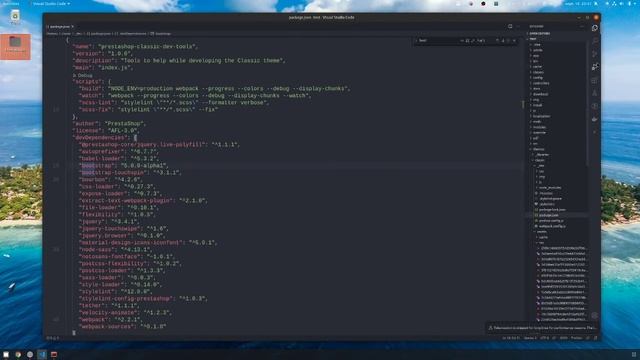640x360 pixels.
Task: Click the "bootstrap-touchspin" dependency line
Action: tap(129, 173)
